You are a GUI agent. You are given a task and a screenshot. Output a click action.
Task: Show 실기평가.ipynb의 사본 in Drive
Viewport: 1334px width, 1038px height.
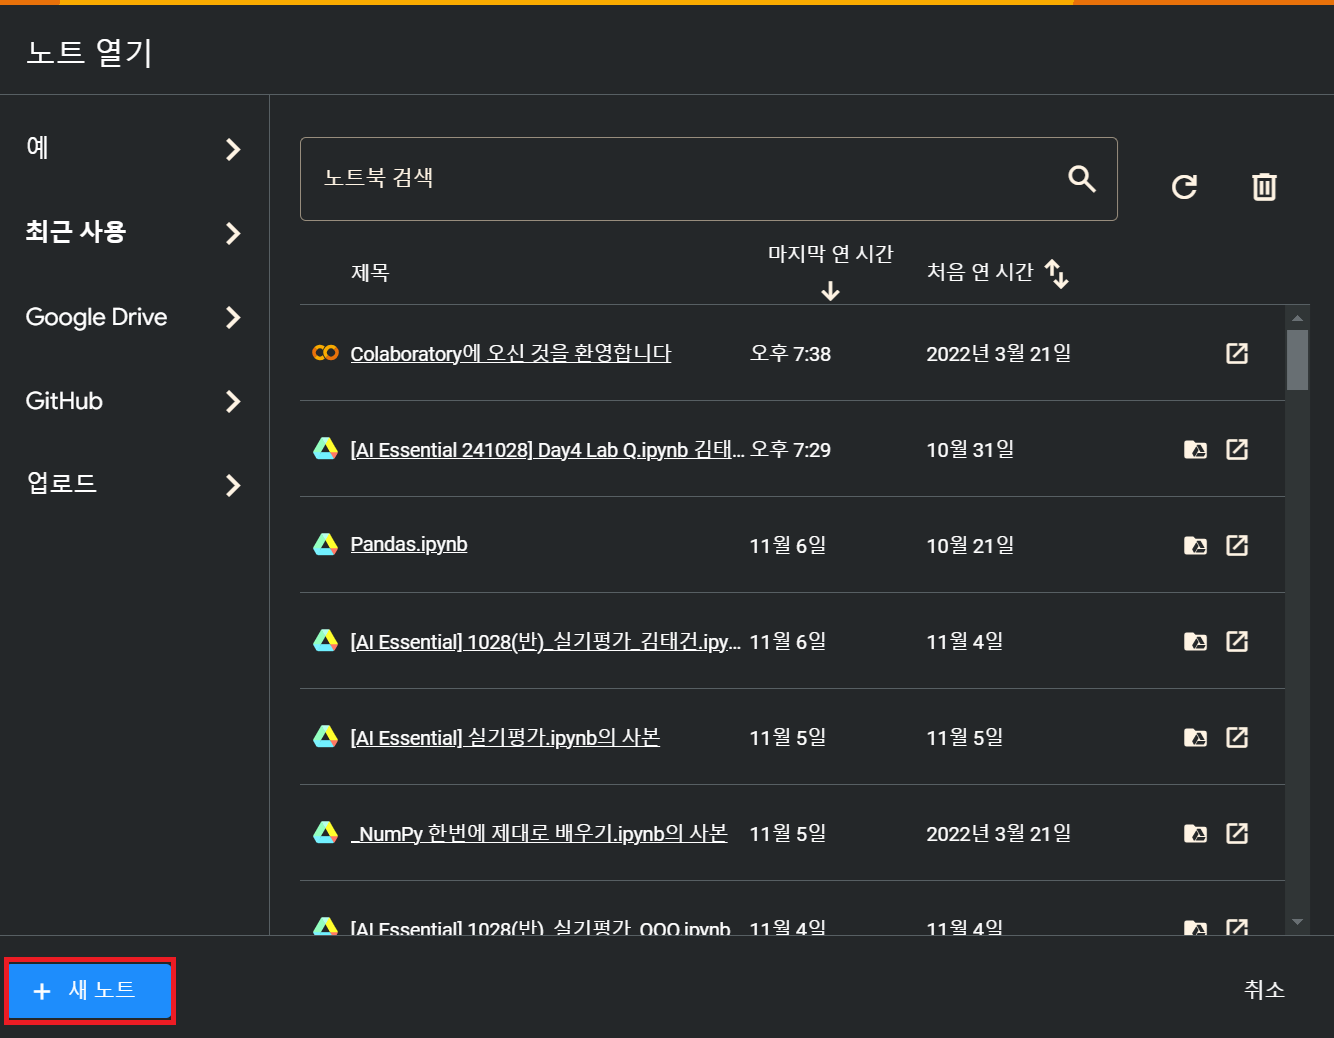pyautogui.click(x=1195, y=738)
